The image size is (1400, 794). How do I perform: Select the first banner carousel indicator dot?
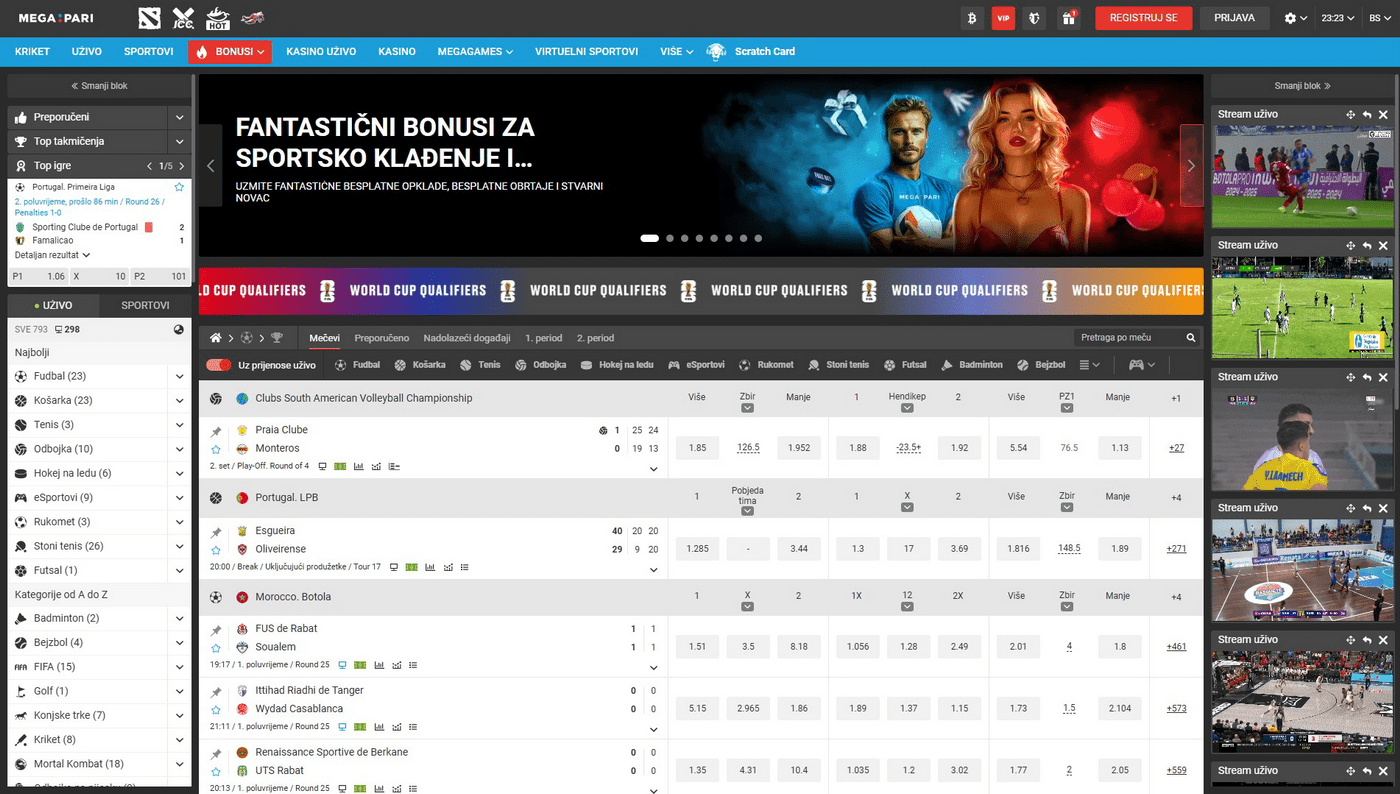[649, 238]
